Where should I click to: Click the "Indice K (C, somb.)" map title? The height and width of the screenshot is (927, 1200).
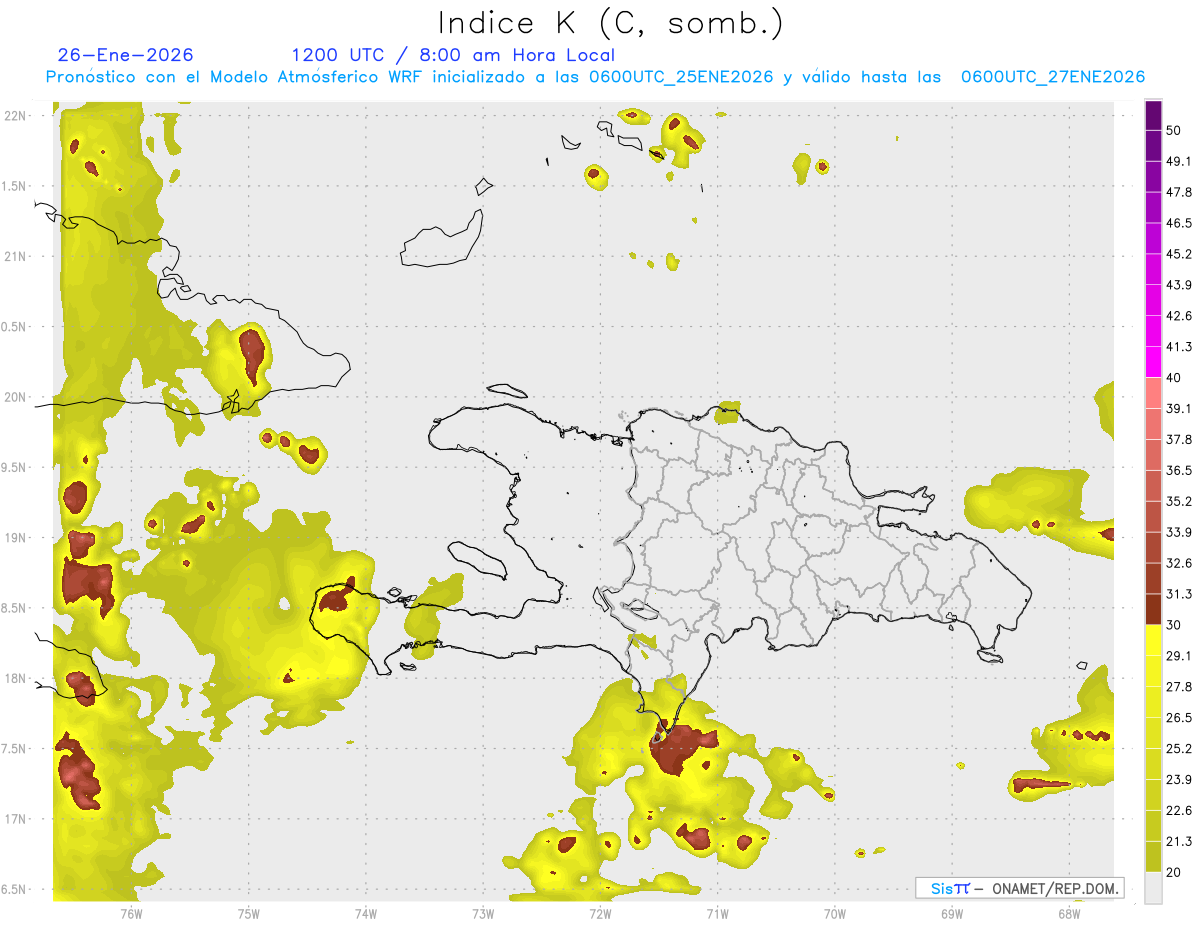pyautogui.click(x=610, y=23)
